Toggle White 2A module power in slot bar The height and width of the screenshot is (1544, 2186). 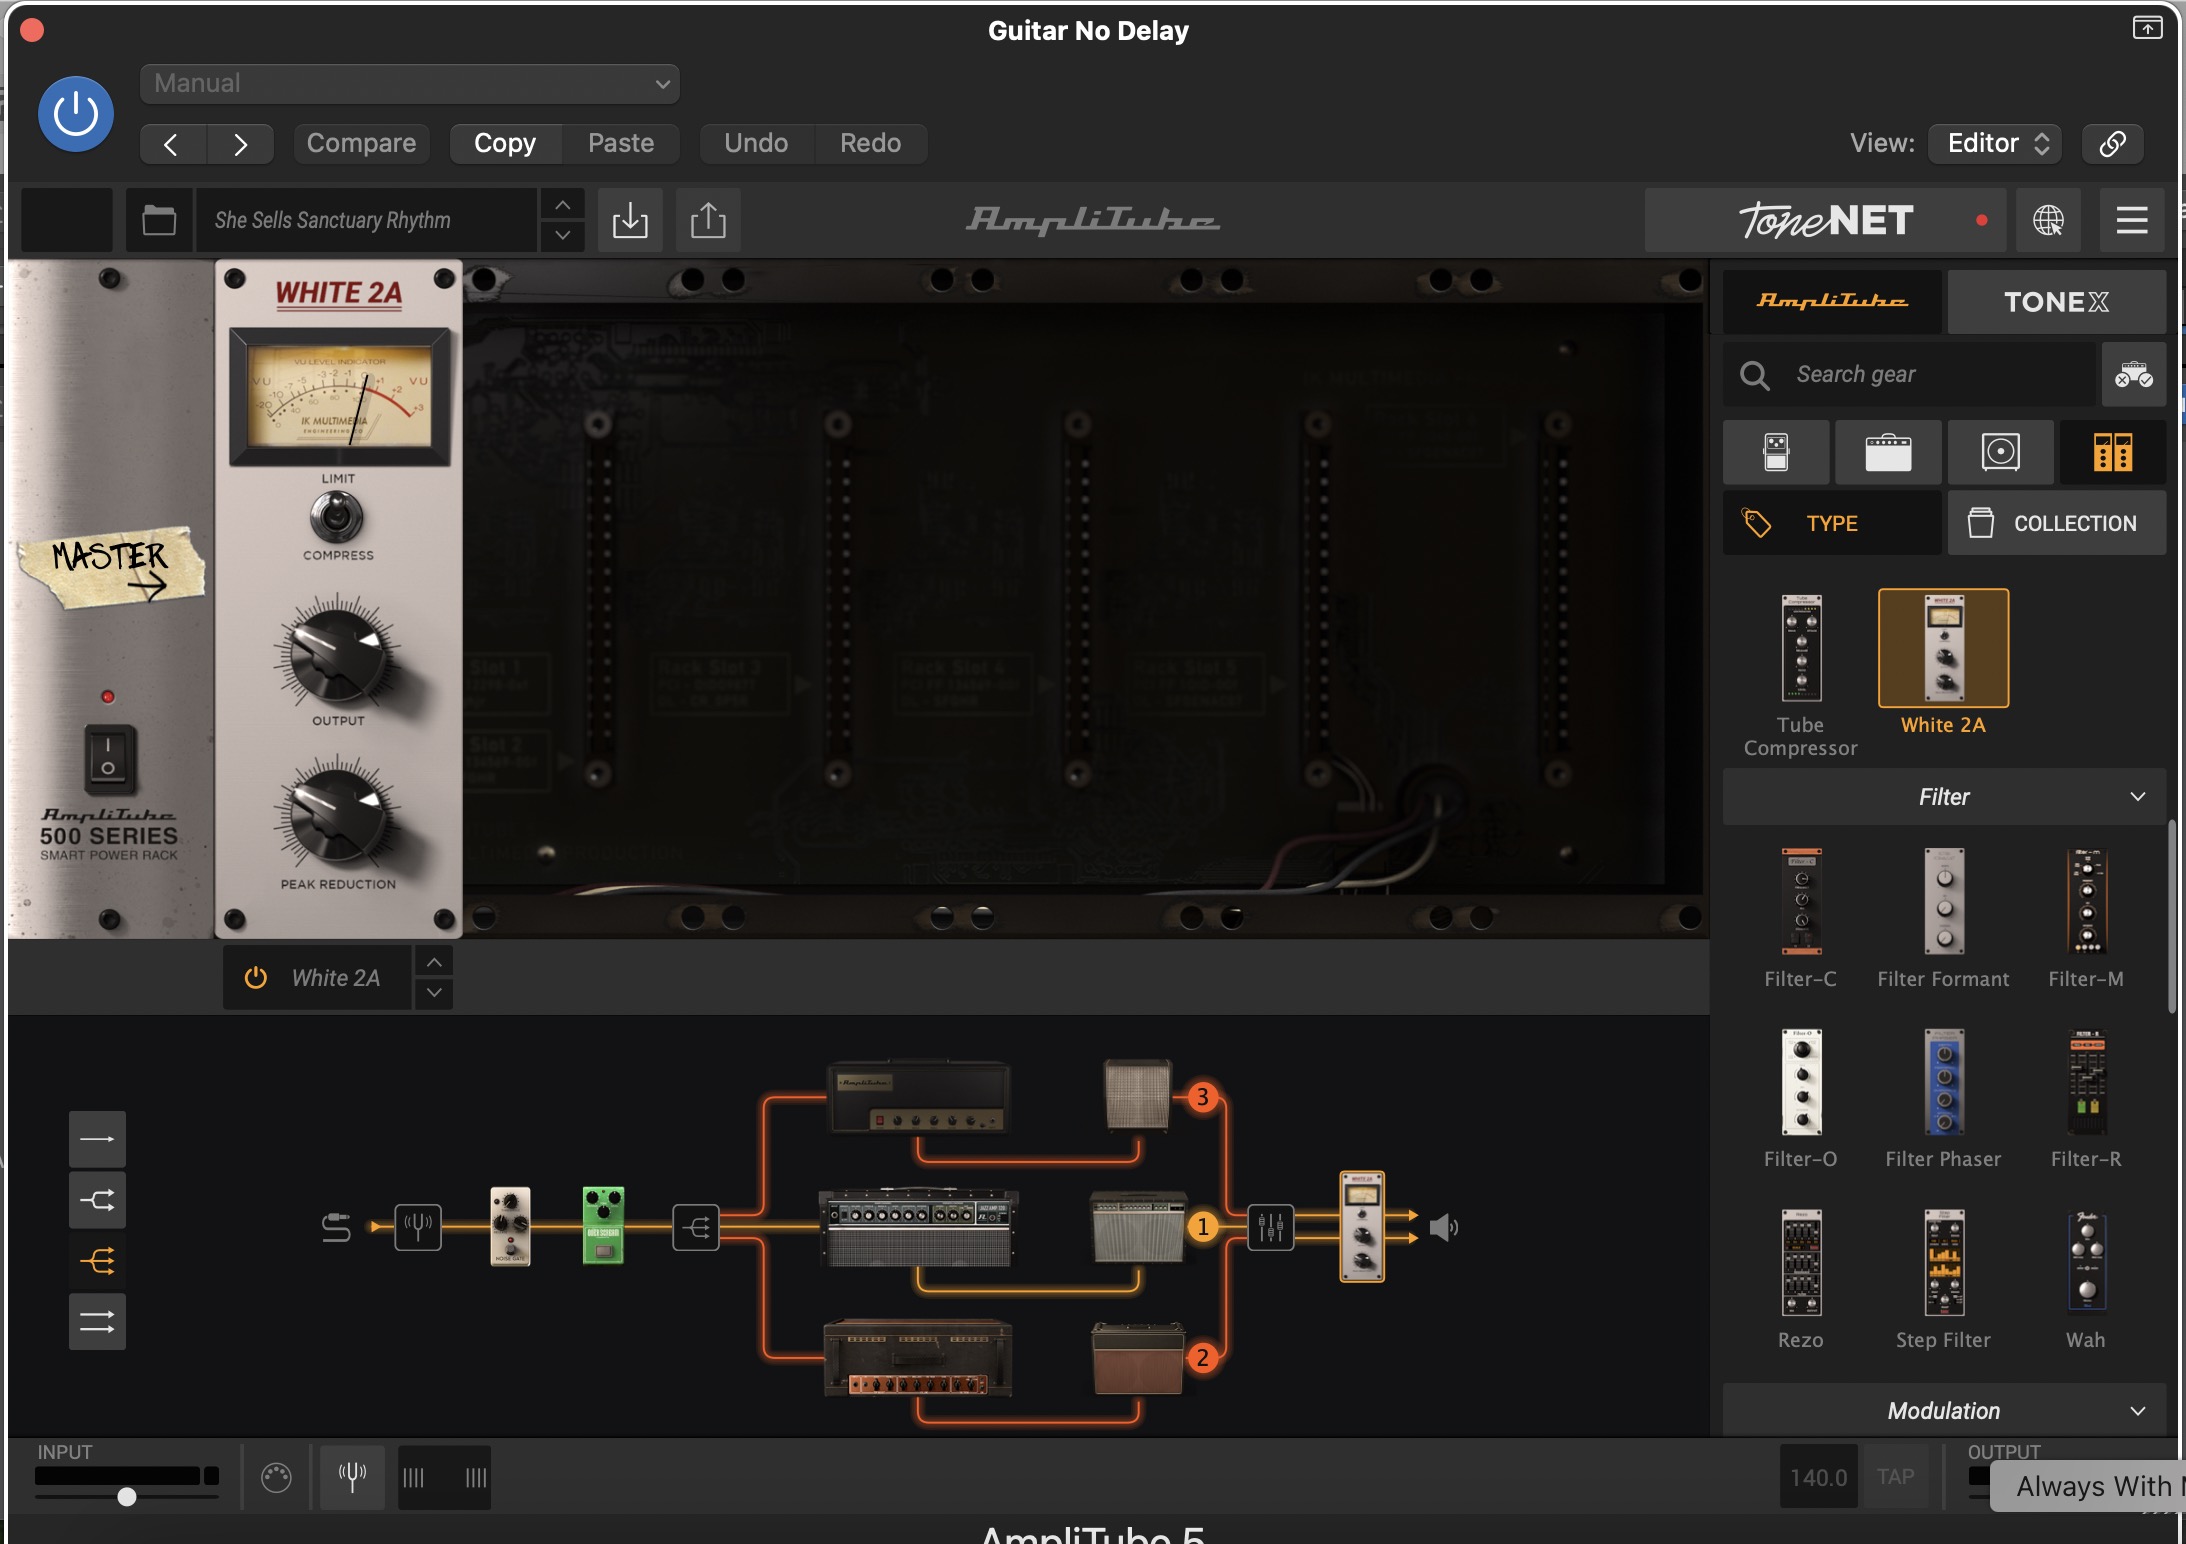(x=256, y=978)
